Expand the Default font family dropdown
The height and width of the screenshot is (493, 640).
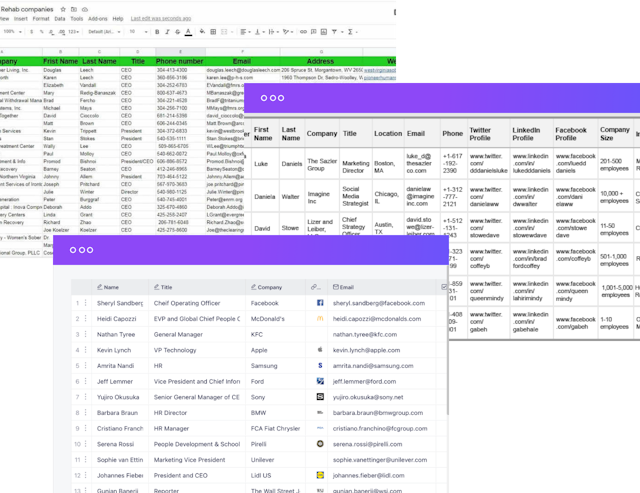point(103,32)
